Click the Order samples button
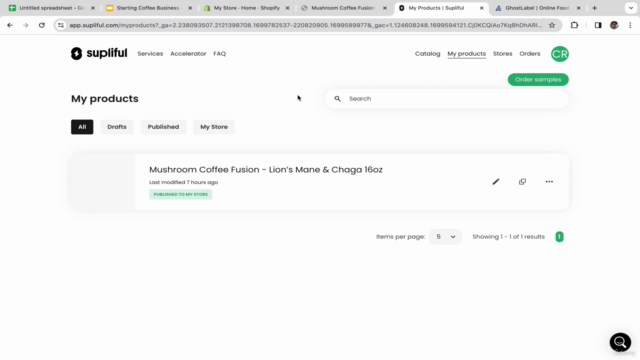Image resolution: width=640 pixels, height=360 pixels. point(538,80)
